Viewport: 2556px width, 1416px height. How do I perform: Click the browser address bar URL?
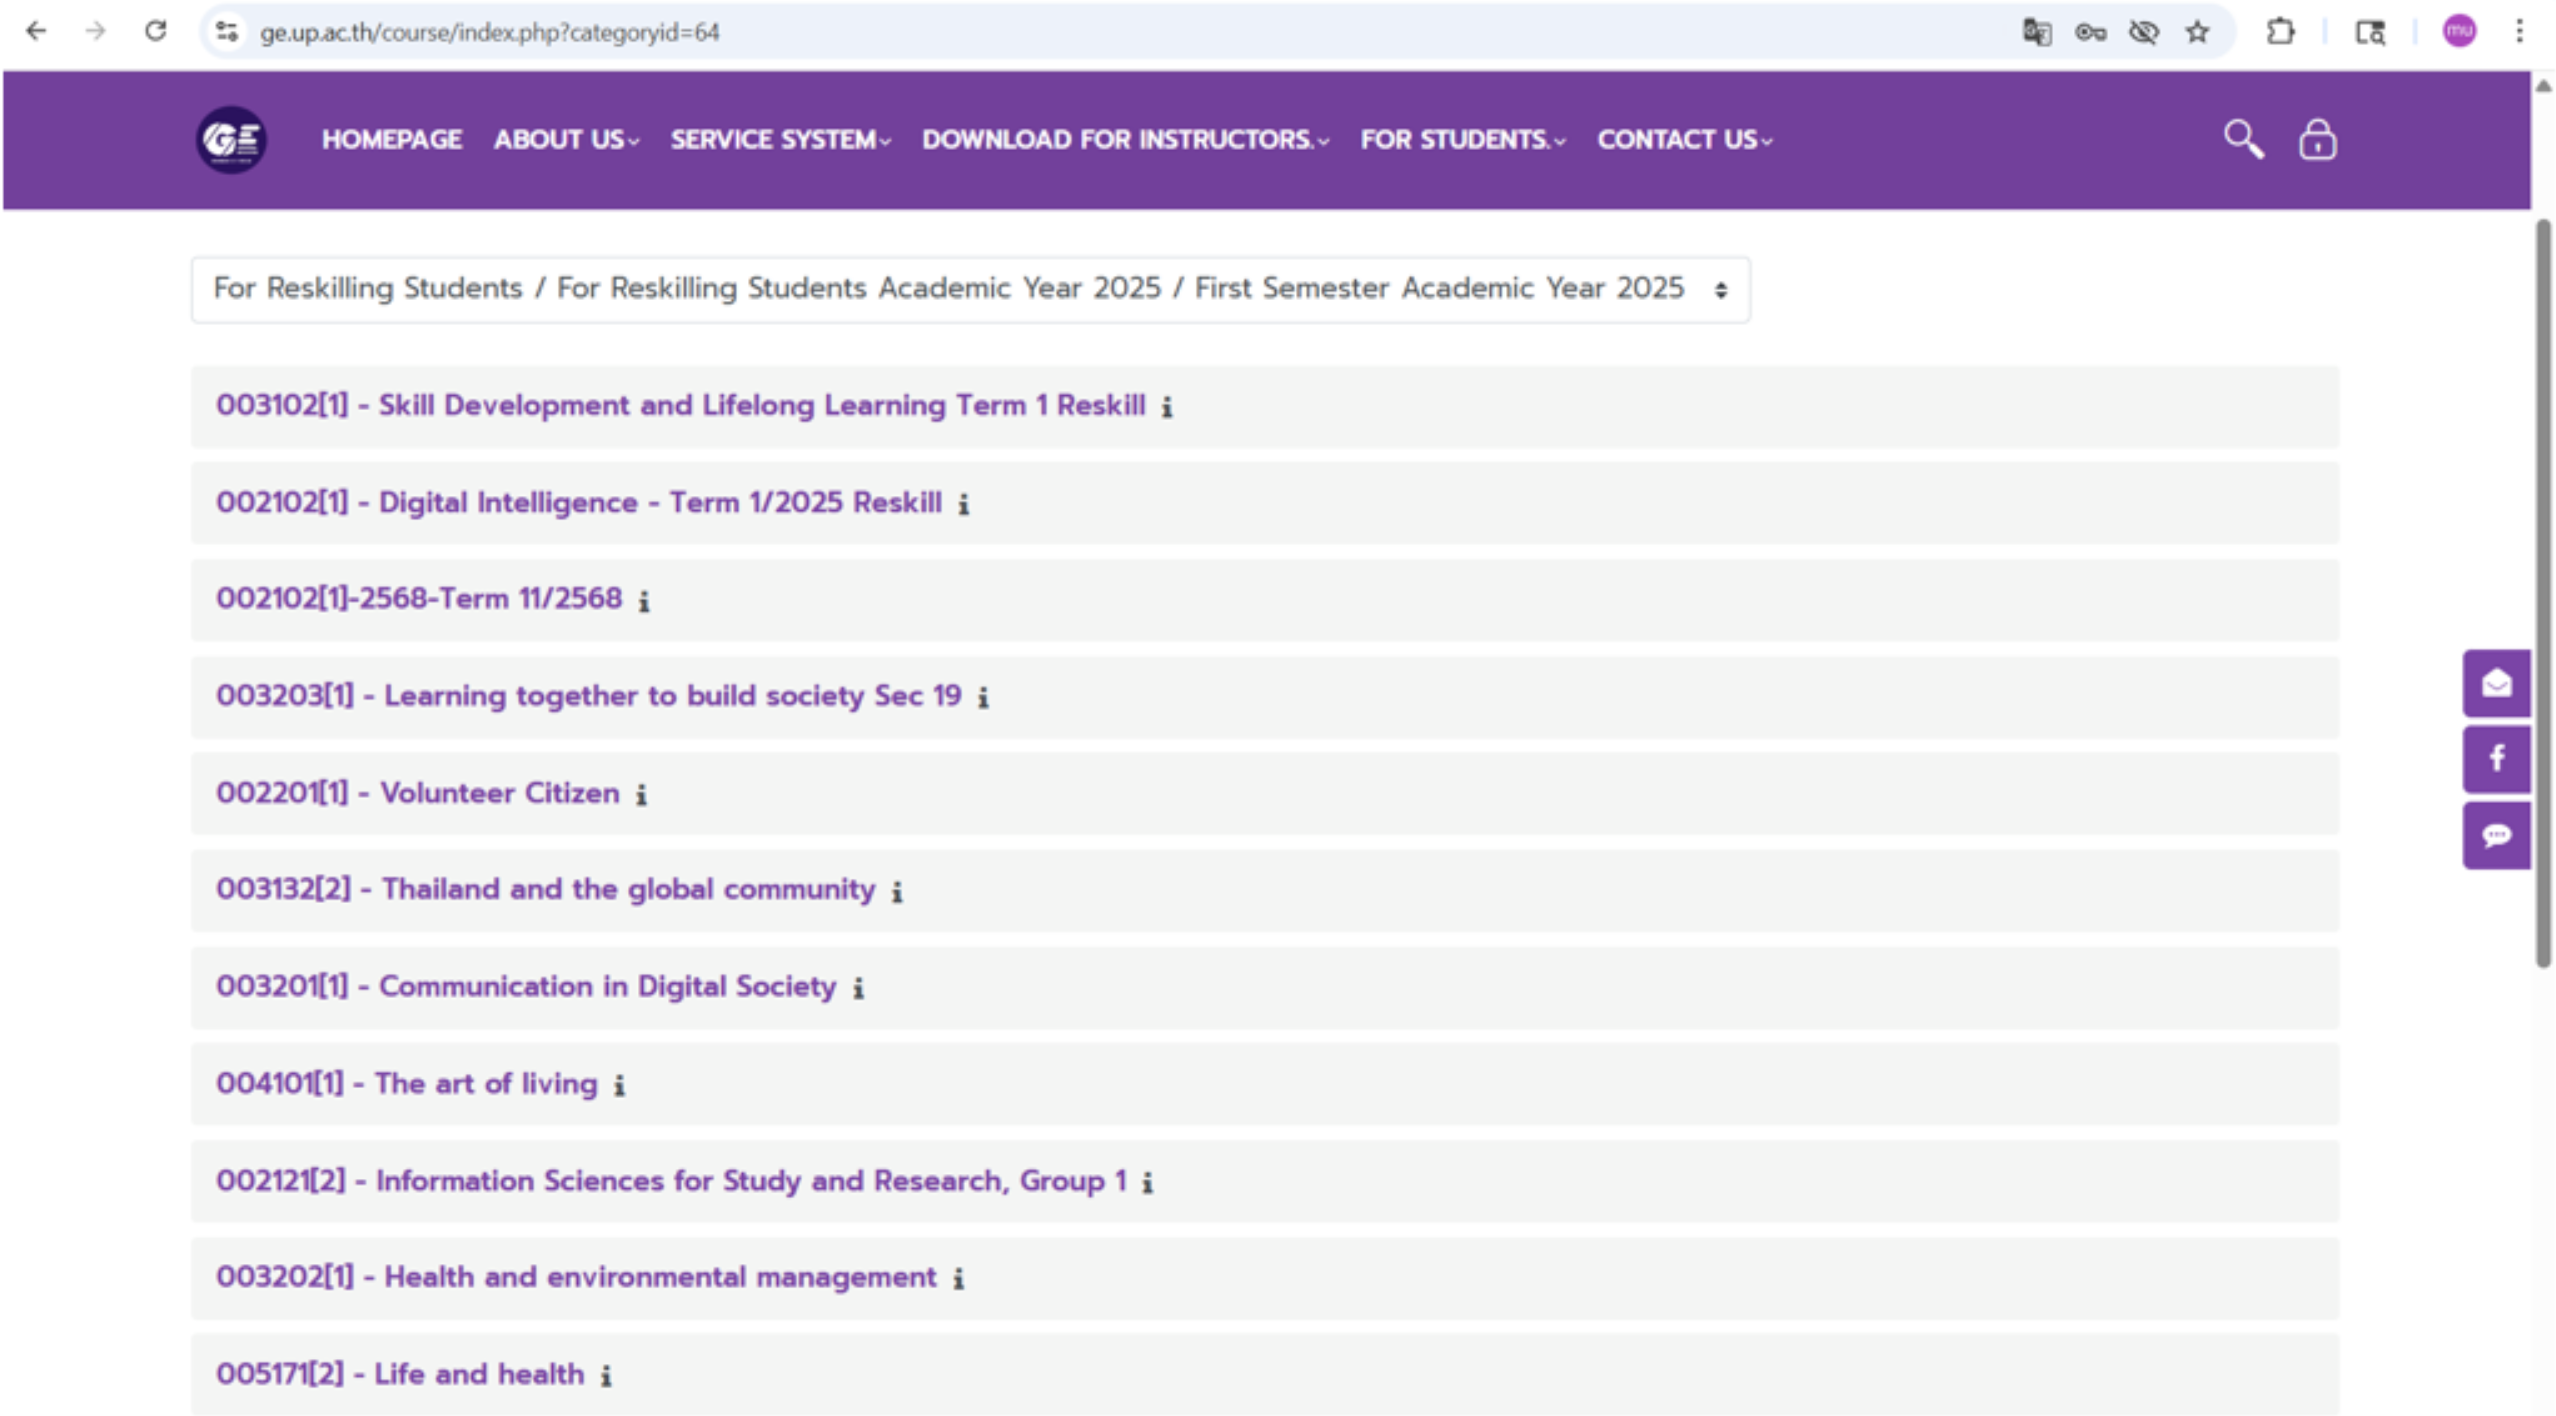pyautogui.click(x=489, y=33)
